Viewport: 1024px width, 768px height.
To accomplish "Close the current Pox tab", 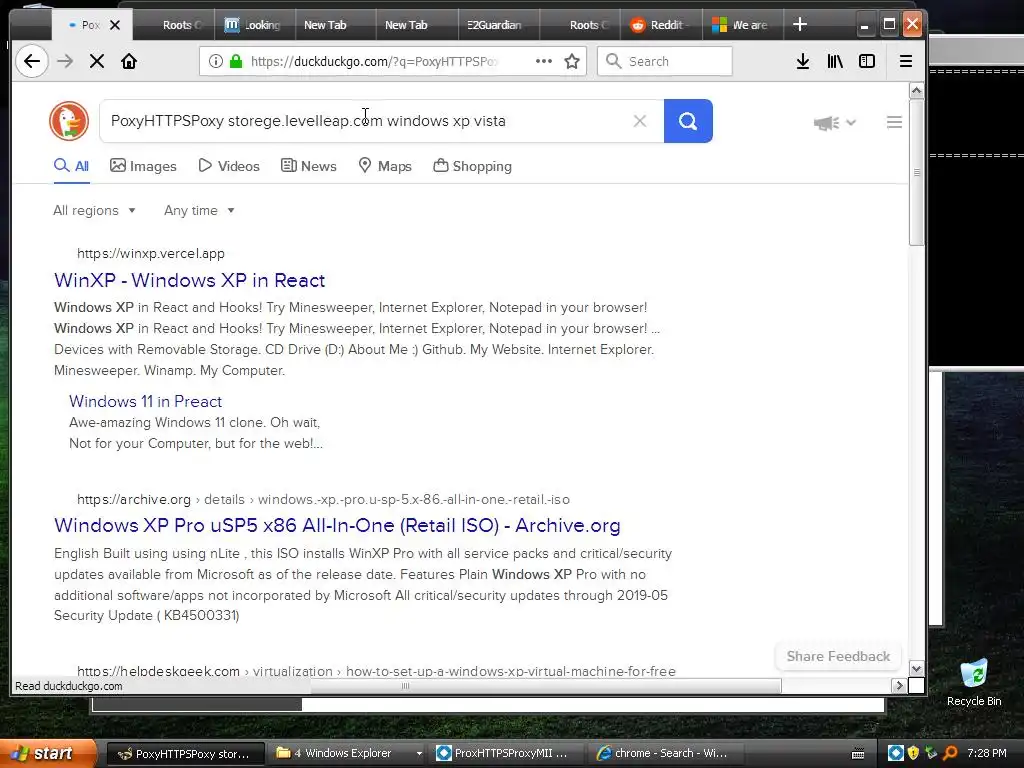I will pos(115,25).
